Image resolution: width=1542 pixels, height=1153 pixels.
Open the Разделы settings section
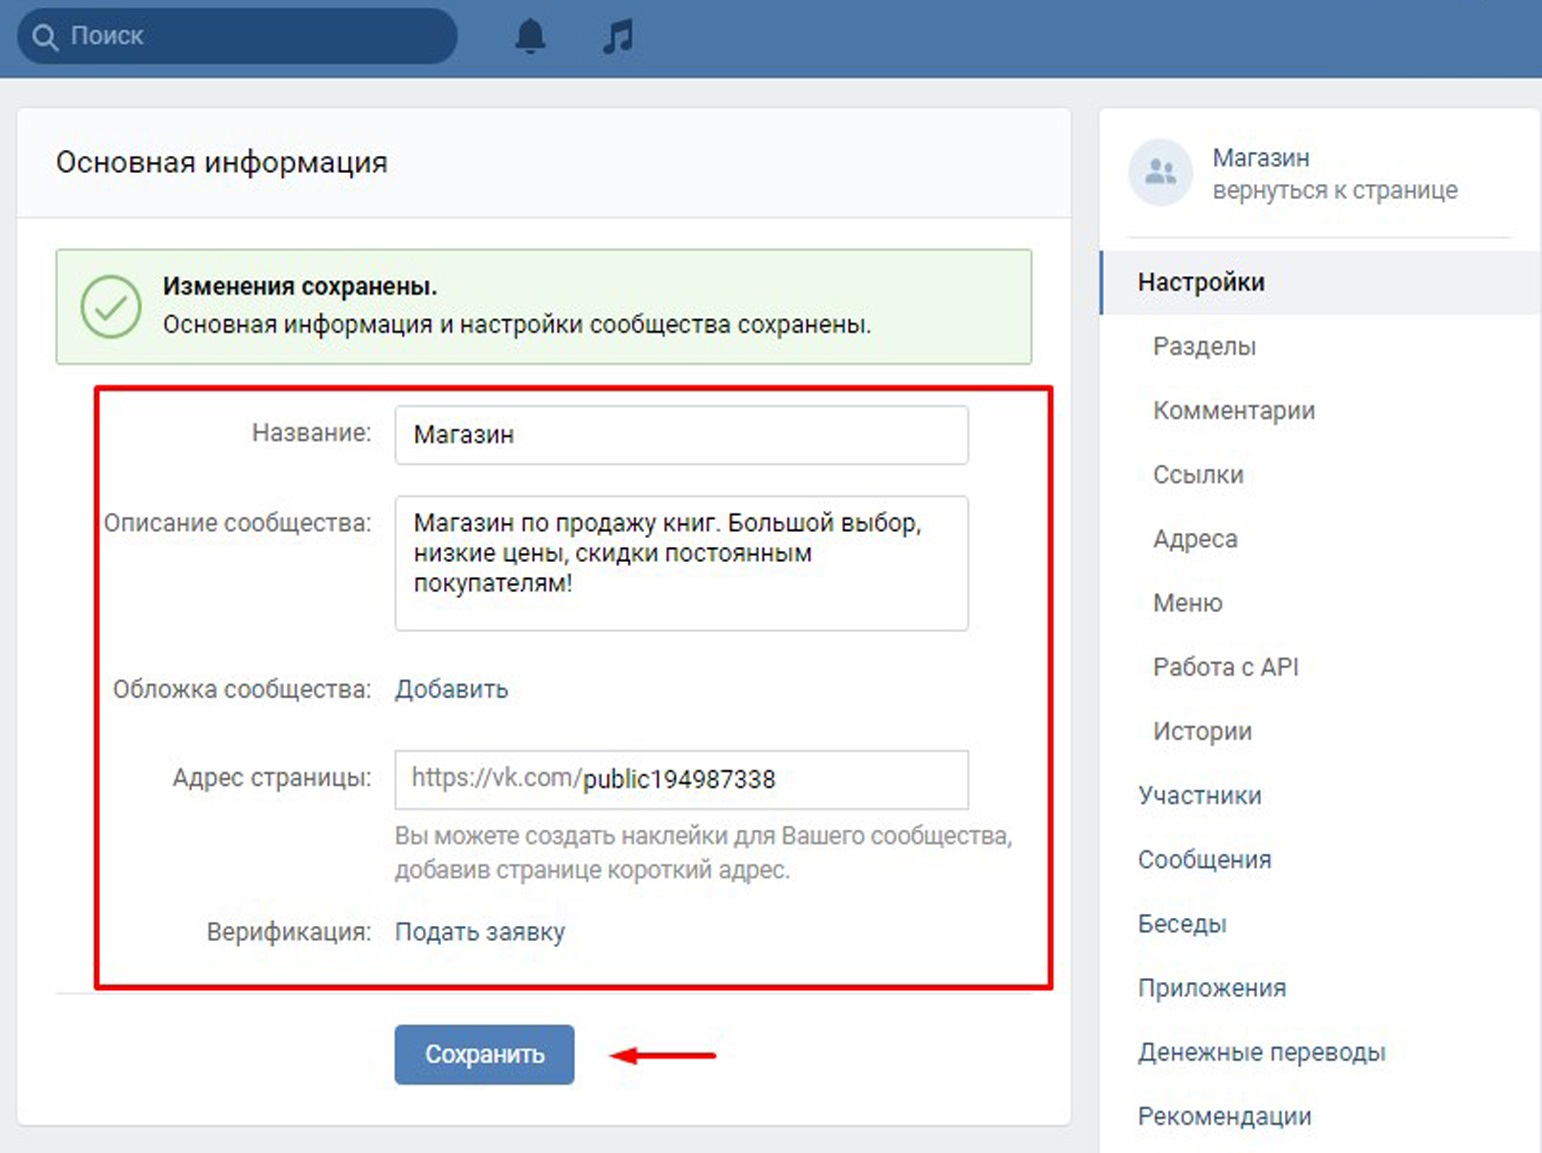(1204, 347)
